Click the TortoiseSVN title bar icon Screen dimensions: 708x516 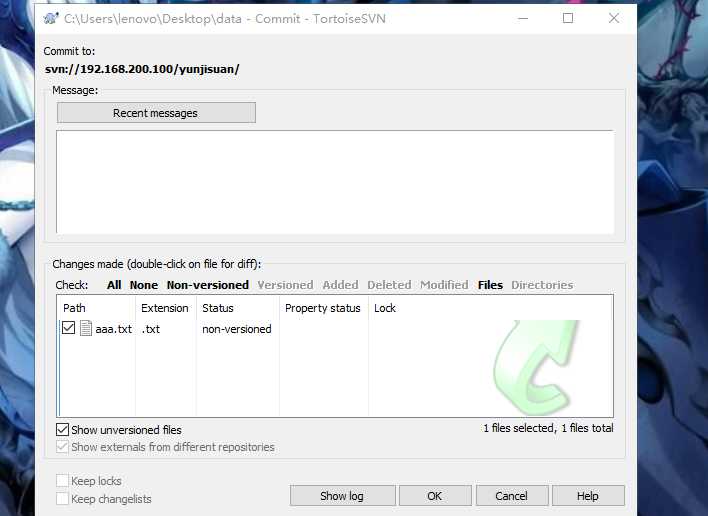tap(51, 19)
